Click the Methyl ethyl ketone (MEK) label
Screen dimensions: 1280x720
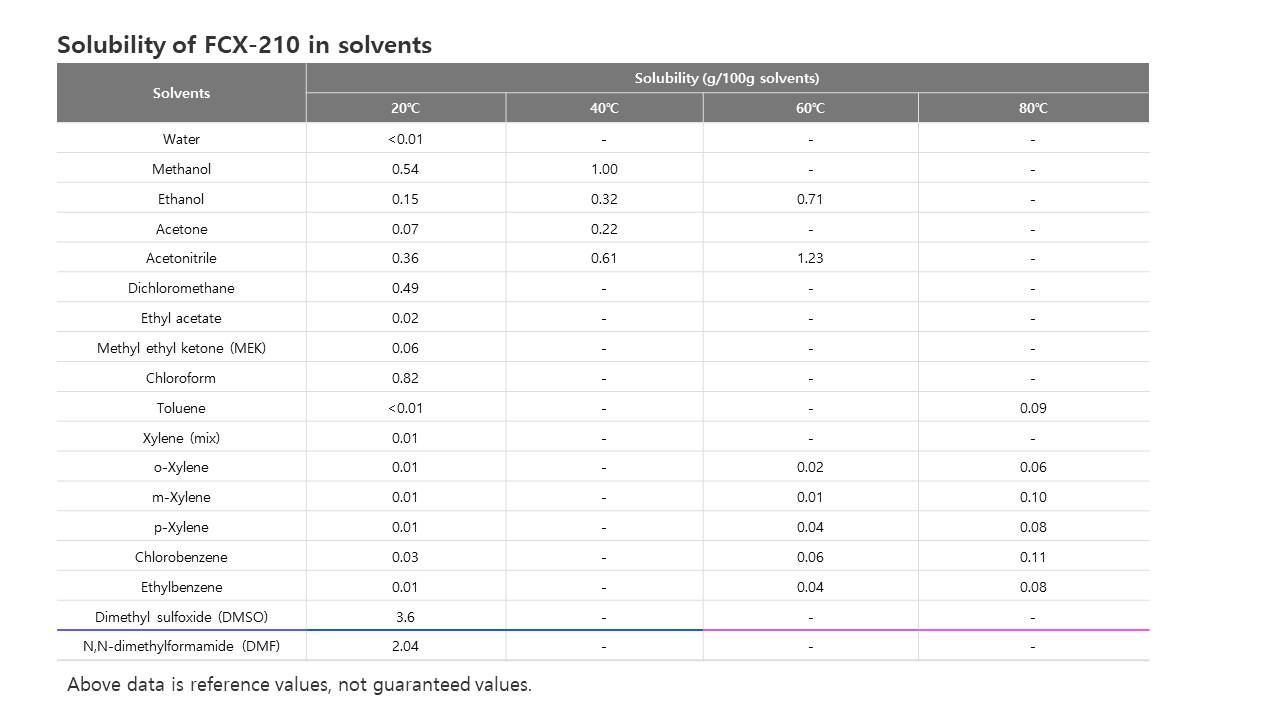point(181,348)
